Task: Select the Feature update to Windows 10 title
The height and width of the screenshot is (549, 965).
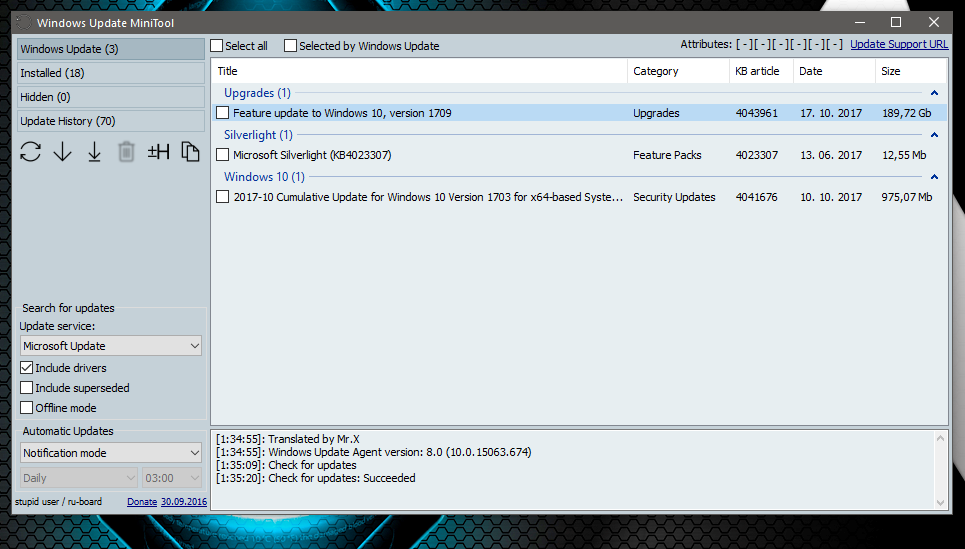Action: coord(342,113)
